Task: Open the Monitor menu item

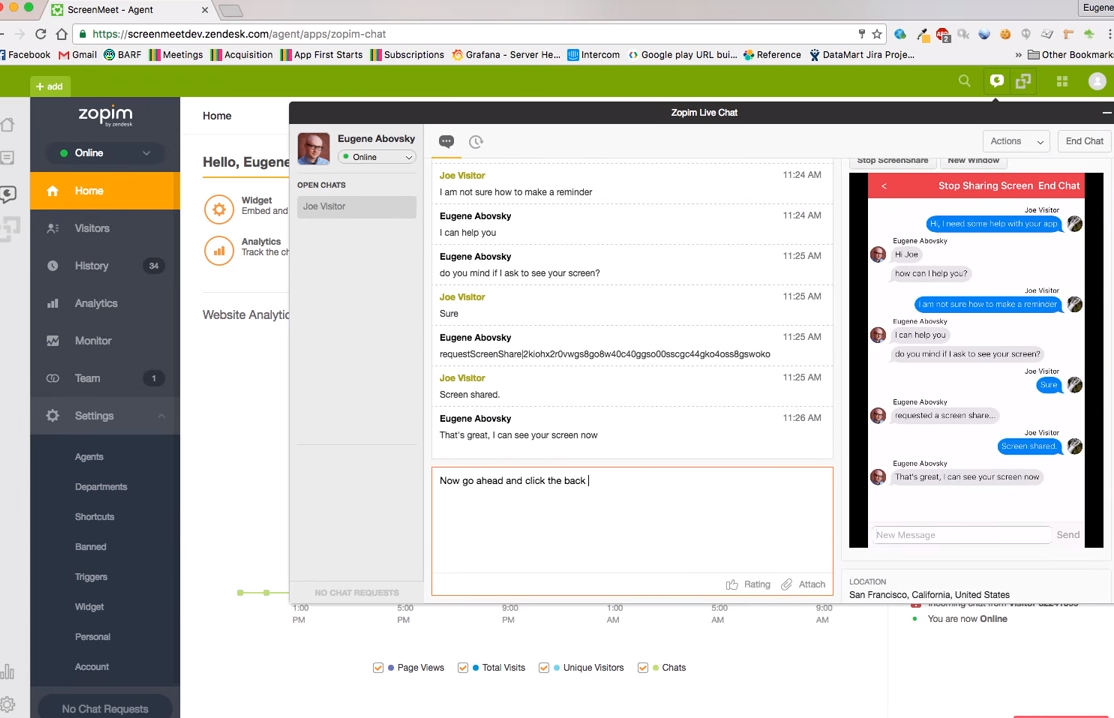Action: tap(104, 341)
